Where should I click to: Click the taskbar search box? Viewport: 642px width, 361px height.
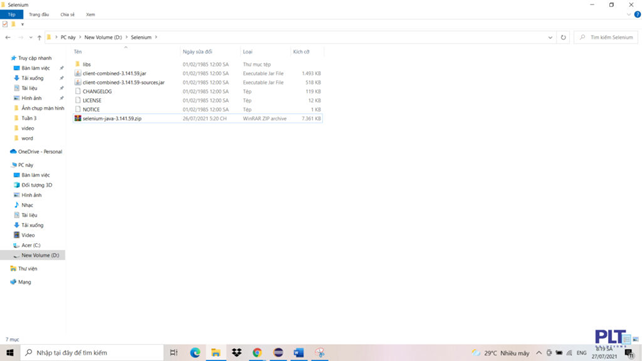click(92, 352)
